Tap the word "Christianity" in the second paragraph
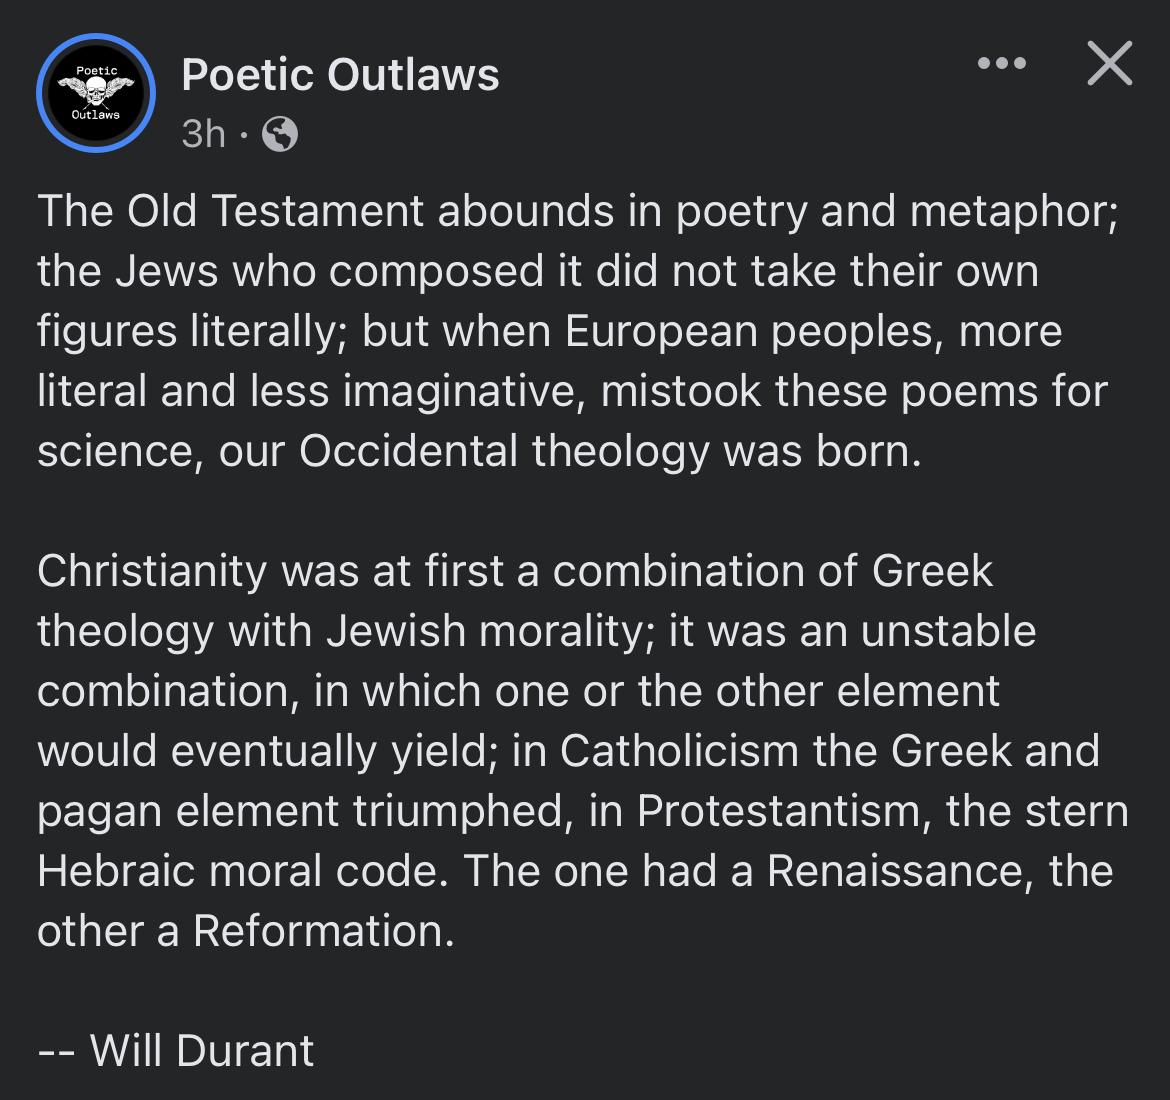This screenshot has width=1170, height=1100. pos(152,572)
